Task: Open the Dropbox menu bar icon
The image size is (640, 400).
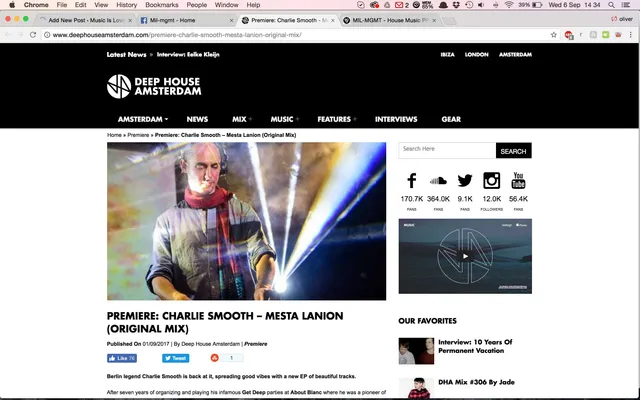Action: click(x=456, y=5)
